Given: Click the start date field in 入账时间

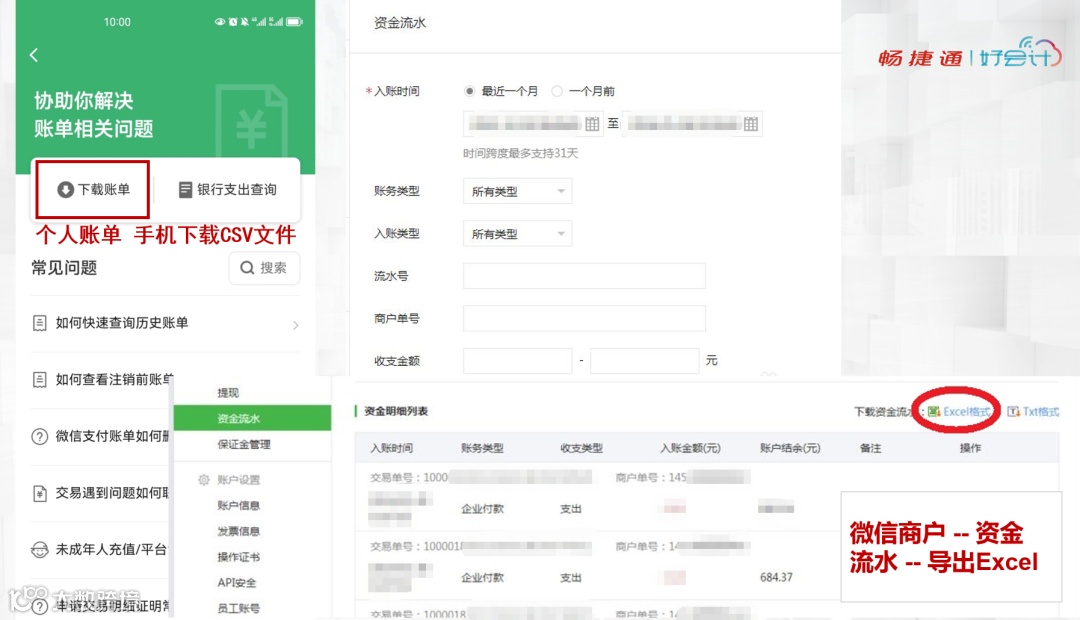Looking at the screenshot, I should click(533, 124).
